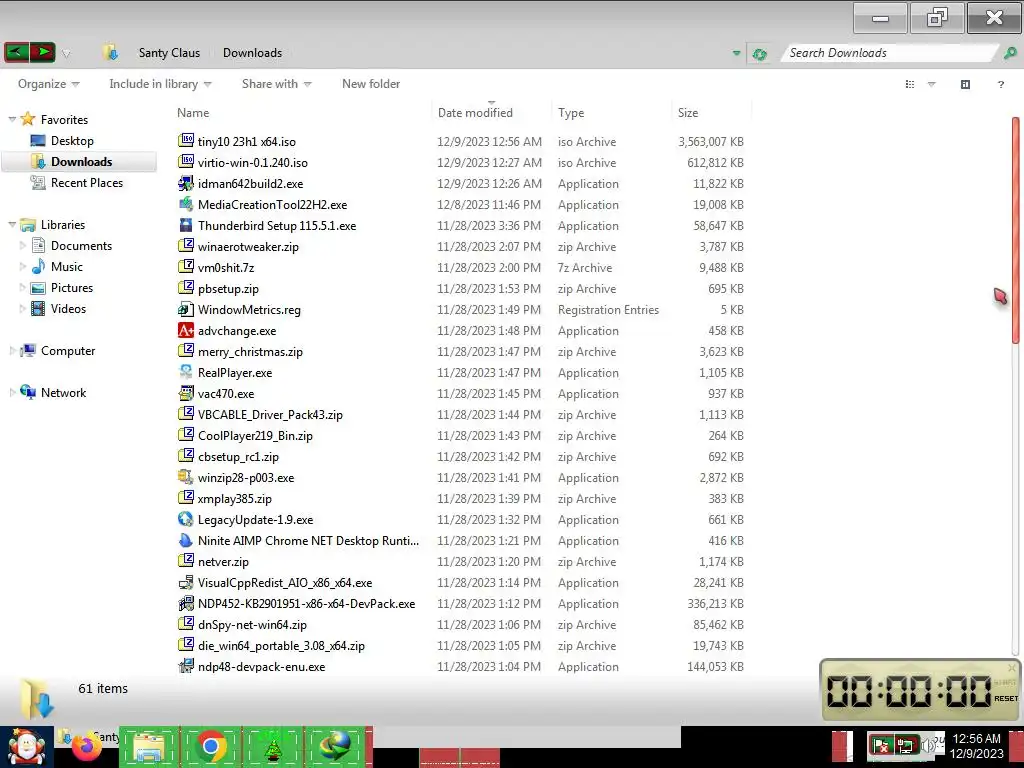Select the file dnSpy-net-win64.zip
The width and height of the screenshot is (1024, 768).
point(252,624)
